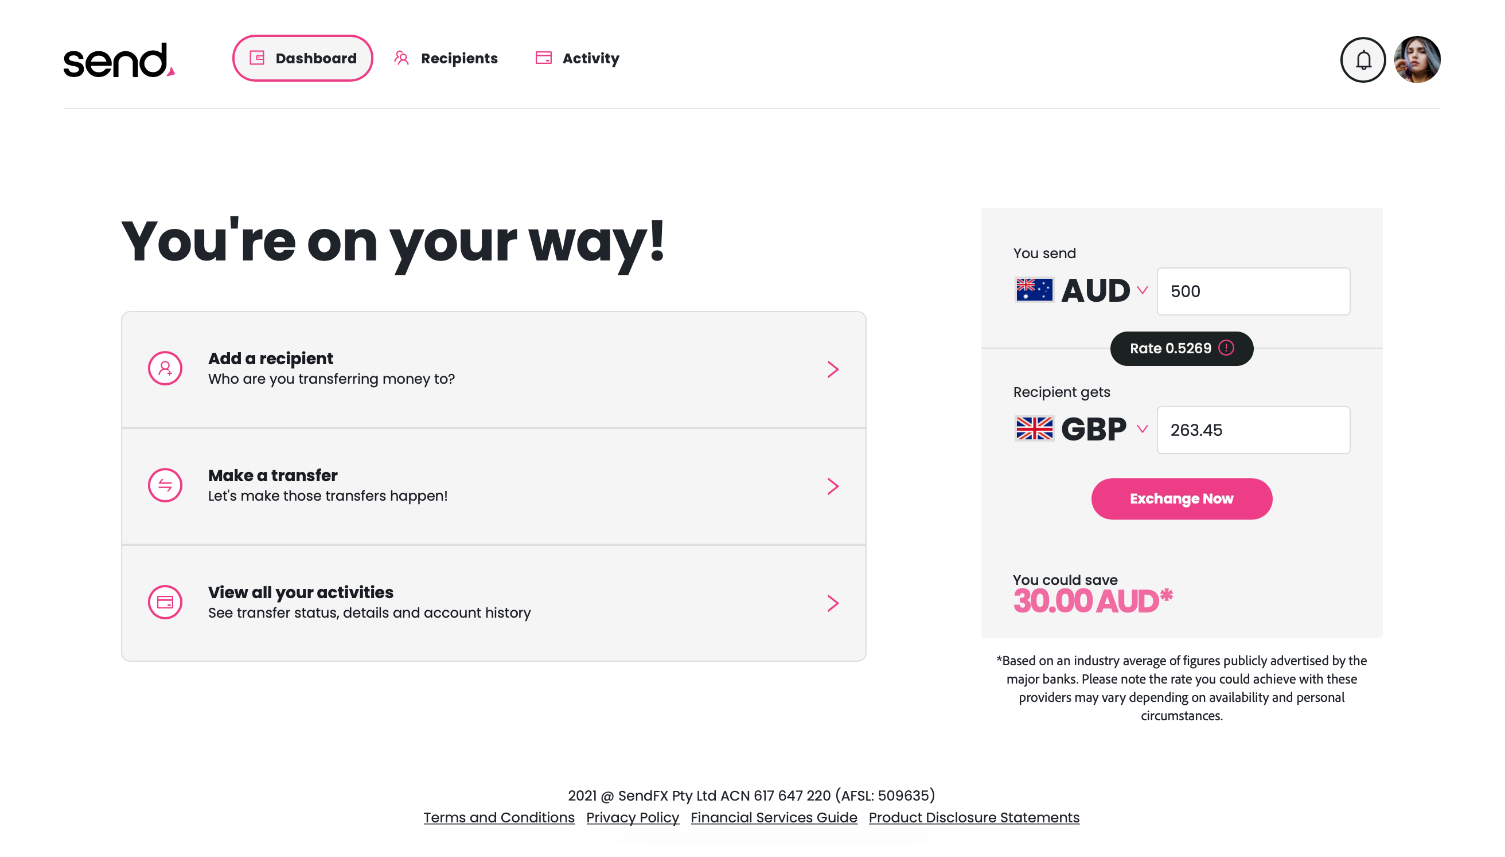The image size is (1505, 857).
Task: Expand the GBP currency dropdown
Action: [1142, 429]
